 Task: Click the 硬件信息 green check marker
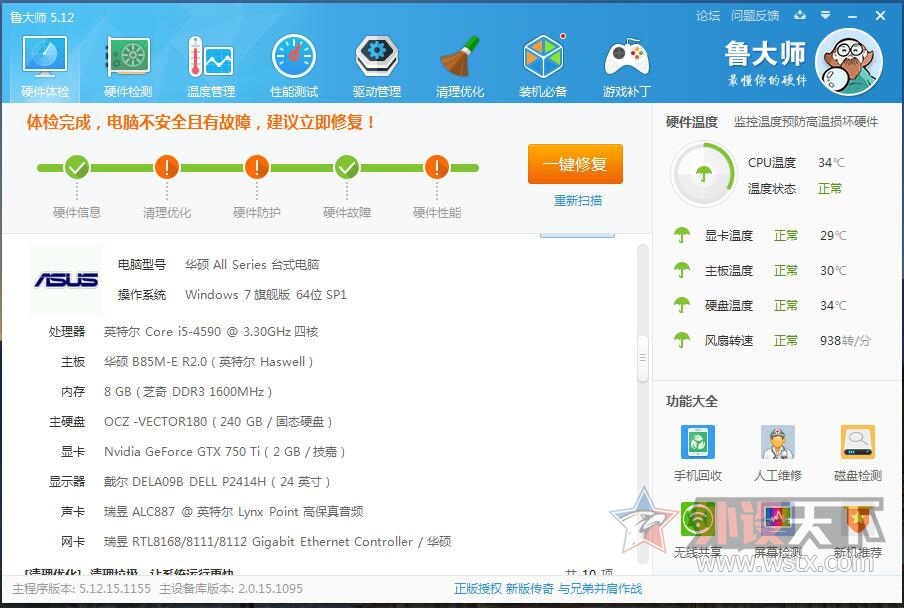[77, 168]
